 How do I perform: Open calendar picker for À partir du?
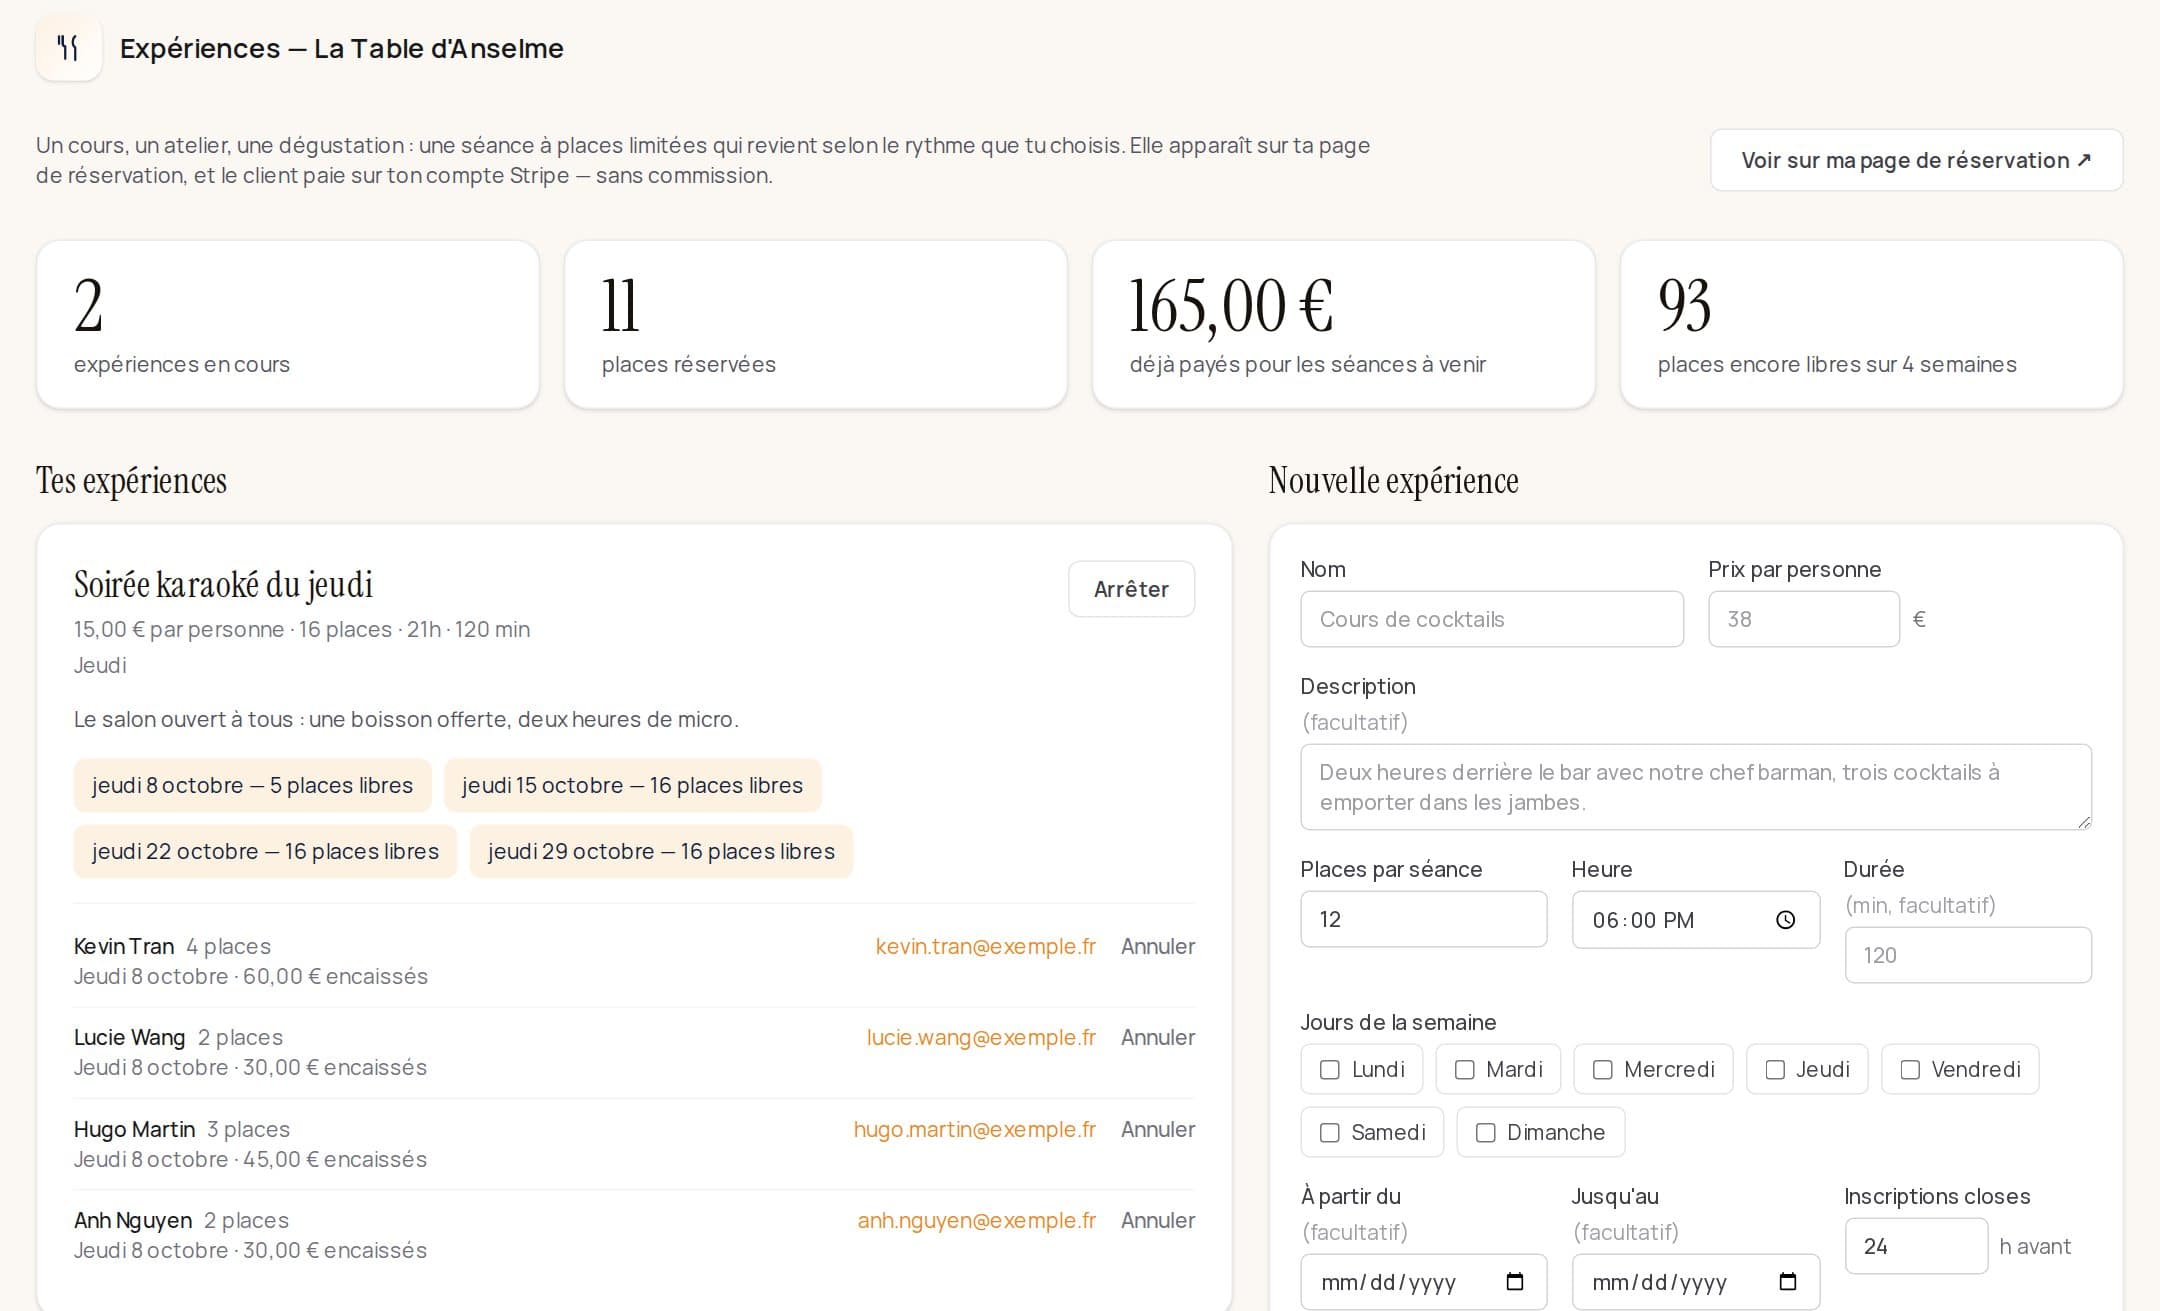click(1514, 1282)
